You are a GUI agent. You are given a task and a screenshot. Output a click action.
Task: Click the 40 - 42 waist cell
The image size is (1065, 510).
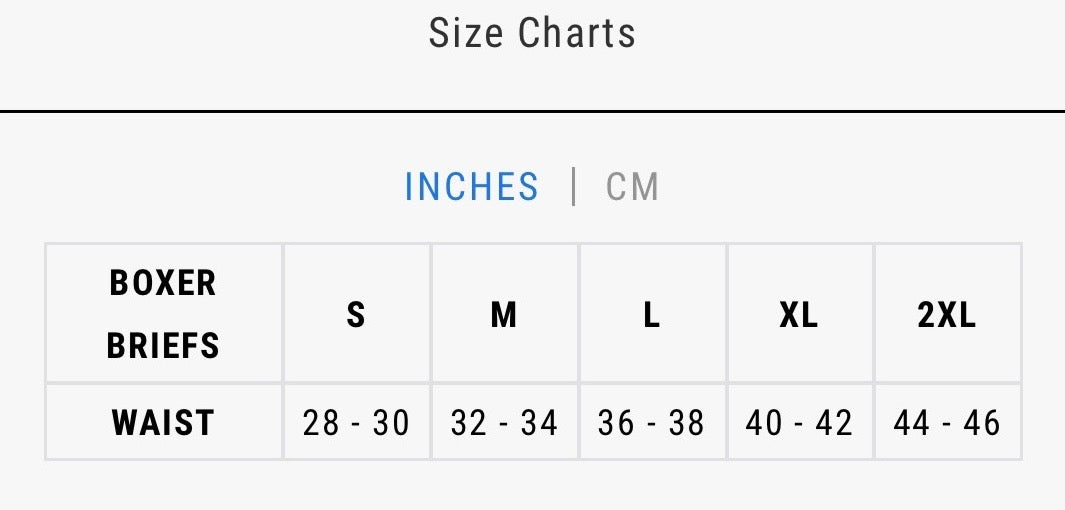[x=799, y=422]
